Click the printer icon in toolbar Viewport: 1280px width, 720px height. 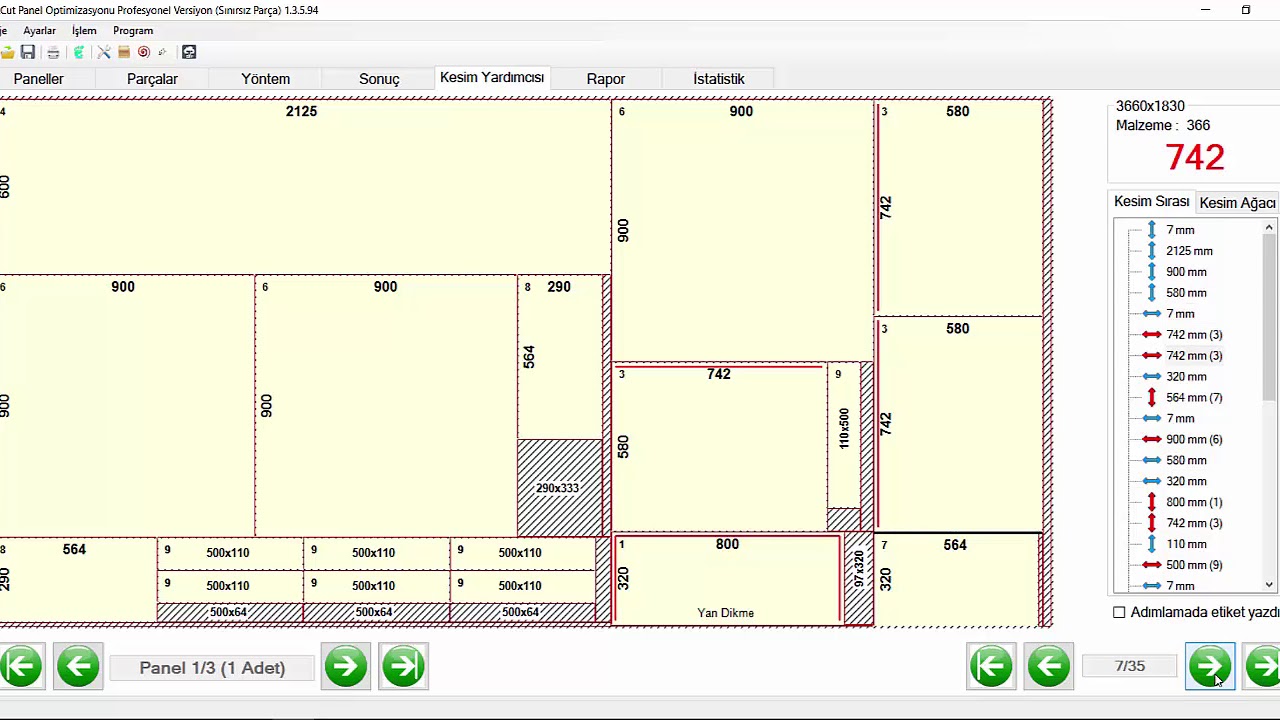point(53,52)
